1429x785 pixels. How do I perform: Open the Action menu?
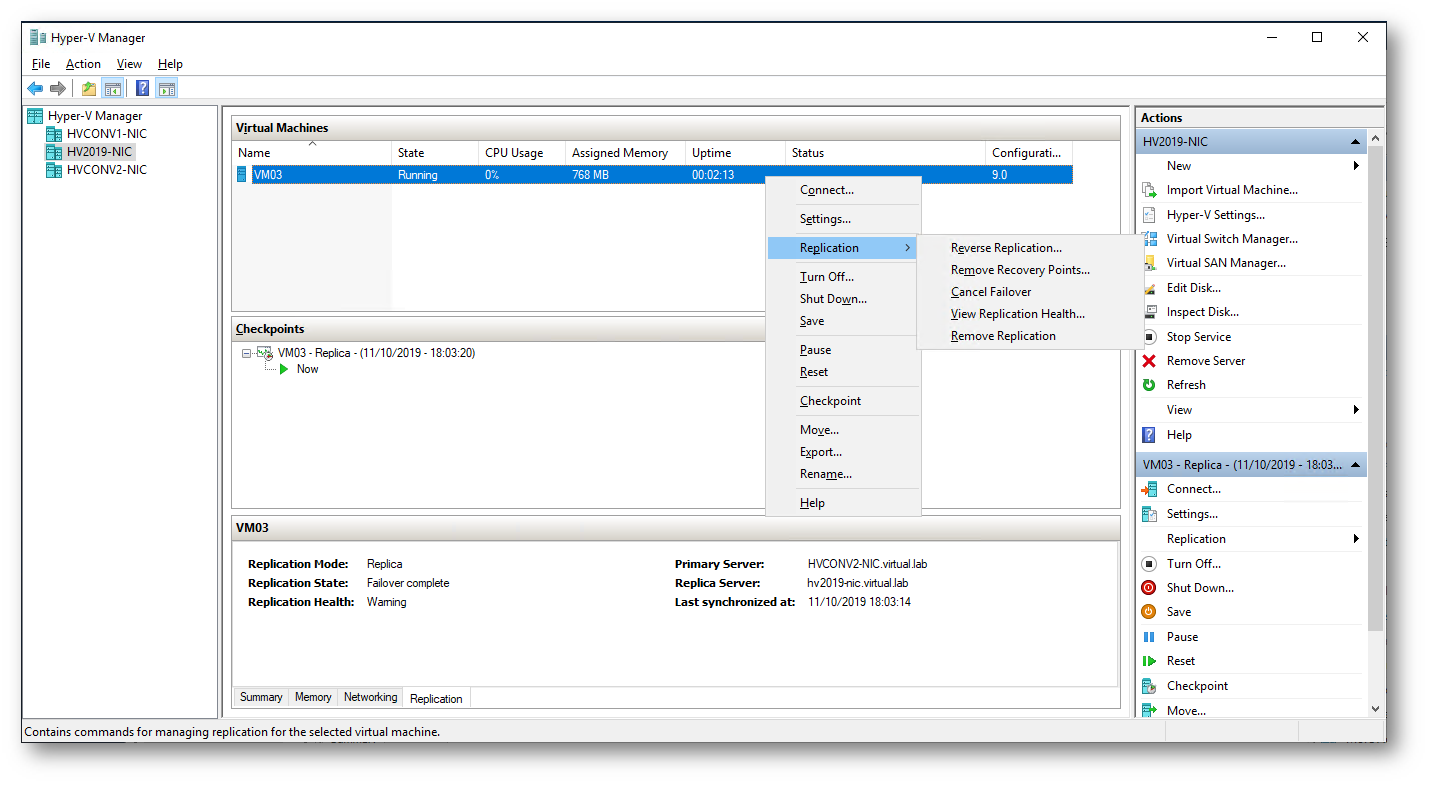(x=83, y=64)
